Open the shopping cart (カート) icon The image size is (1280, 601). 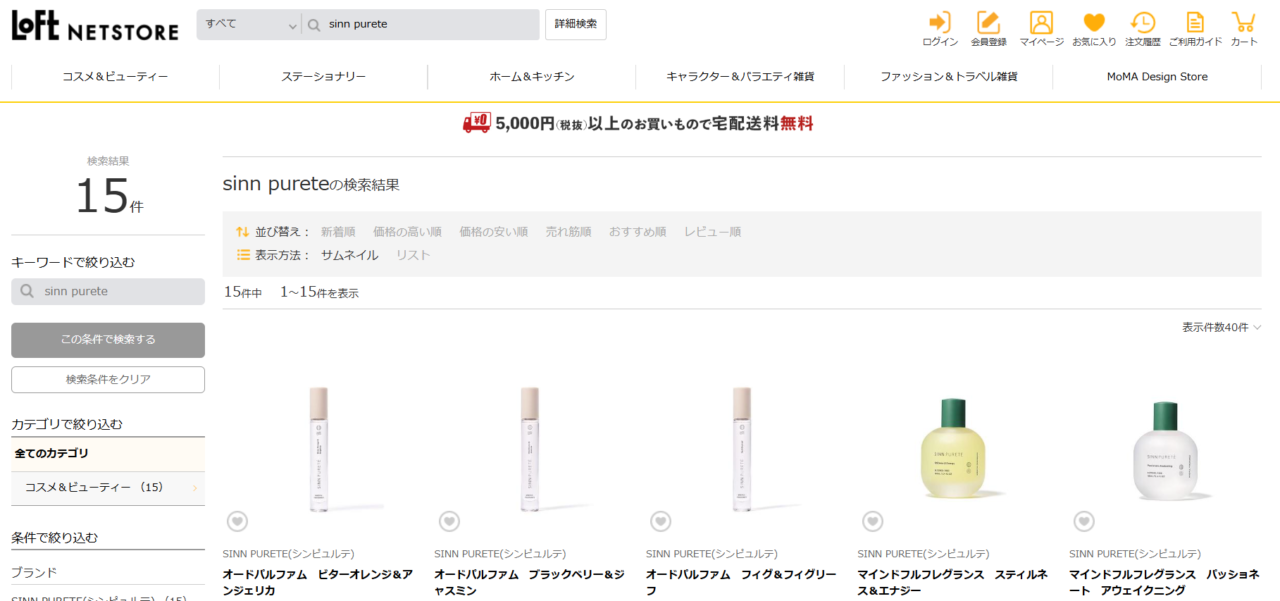[x=1244, y=28]
